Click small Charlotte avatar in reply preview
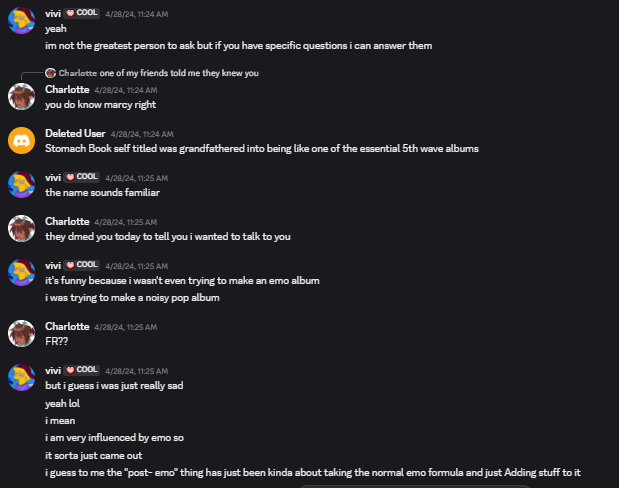 pyautogui.click(x=51, y=73)
